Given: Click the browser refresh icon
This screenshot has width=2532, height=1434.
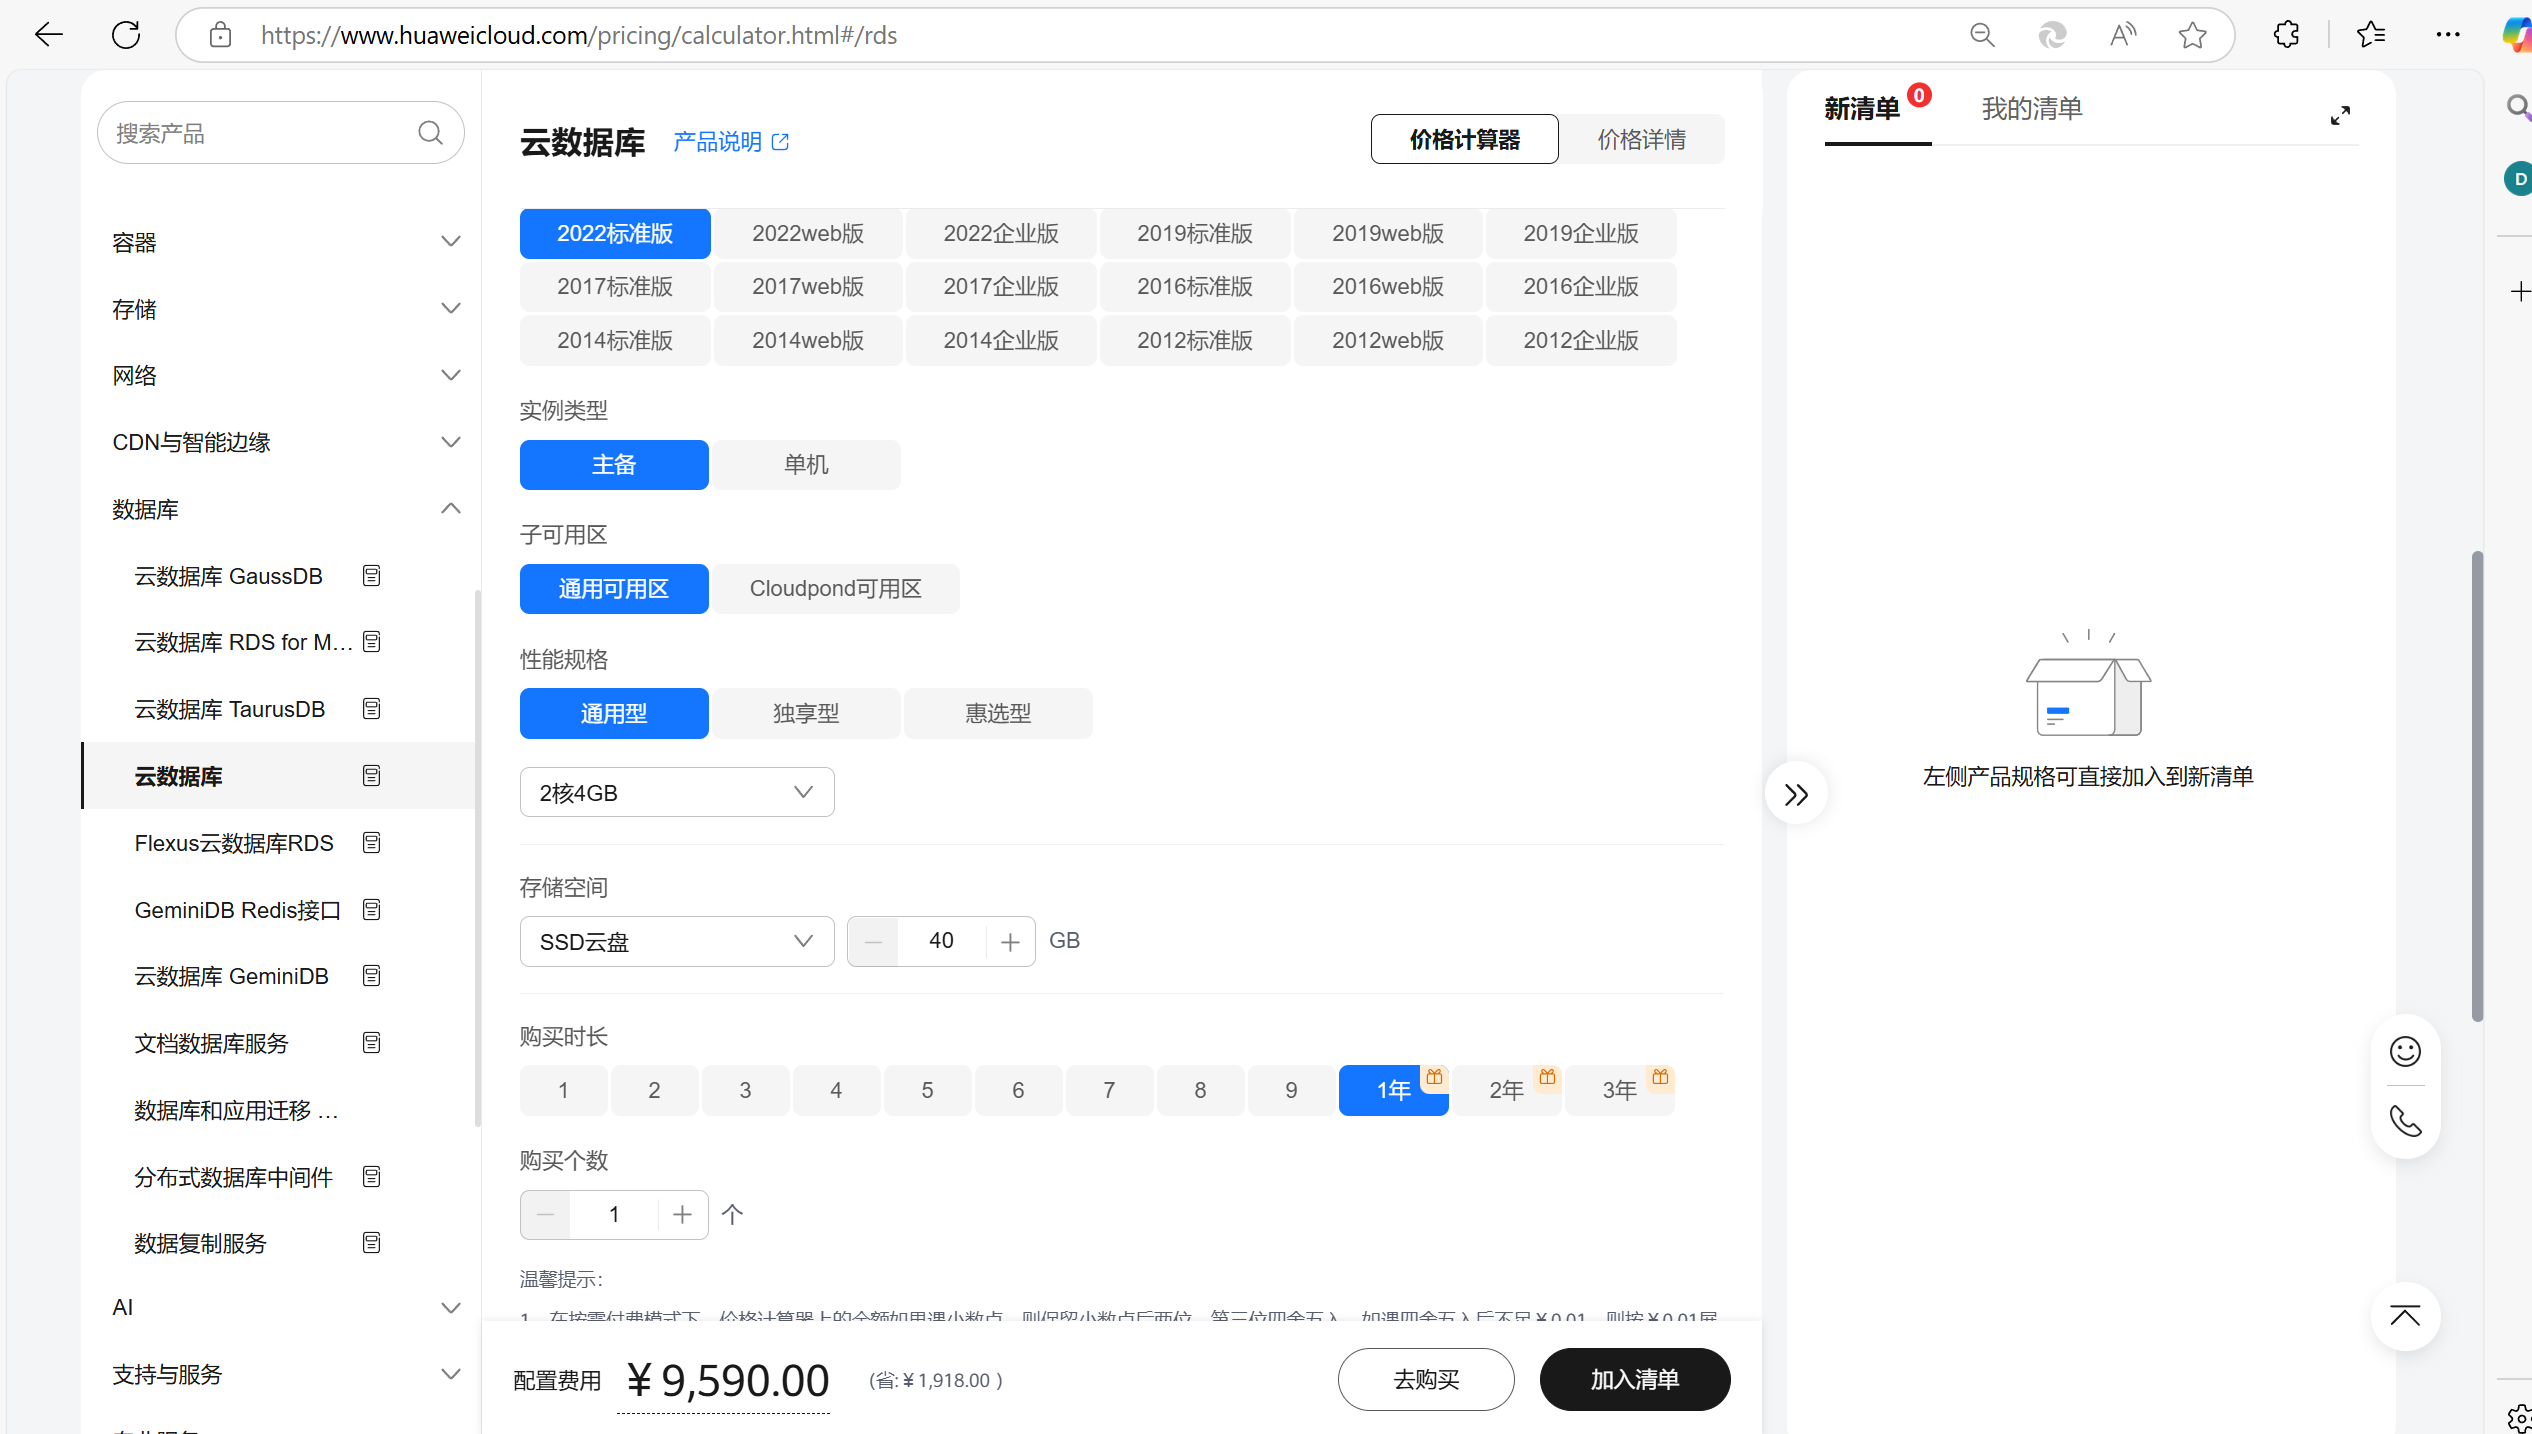Looking at the screenshot, I should (126, 35).
